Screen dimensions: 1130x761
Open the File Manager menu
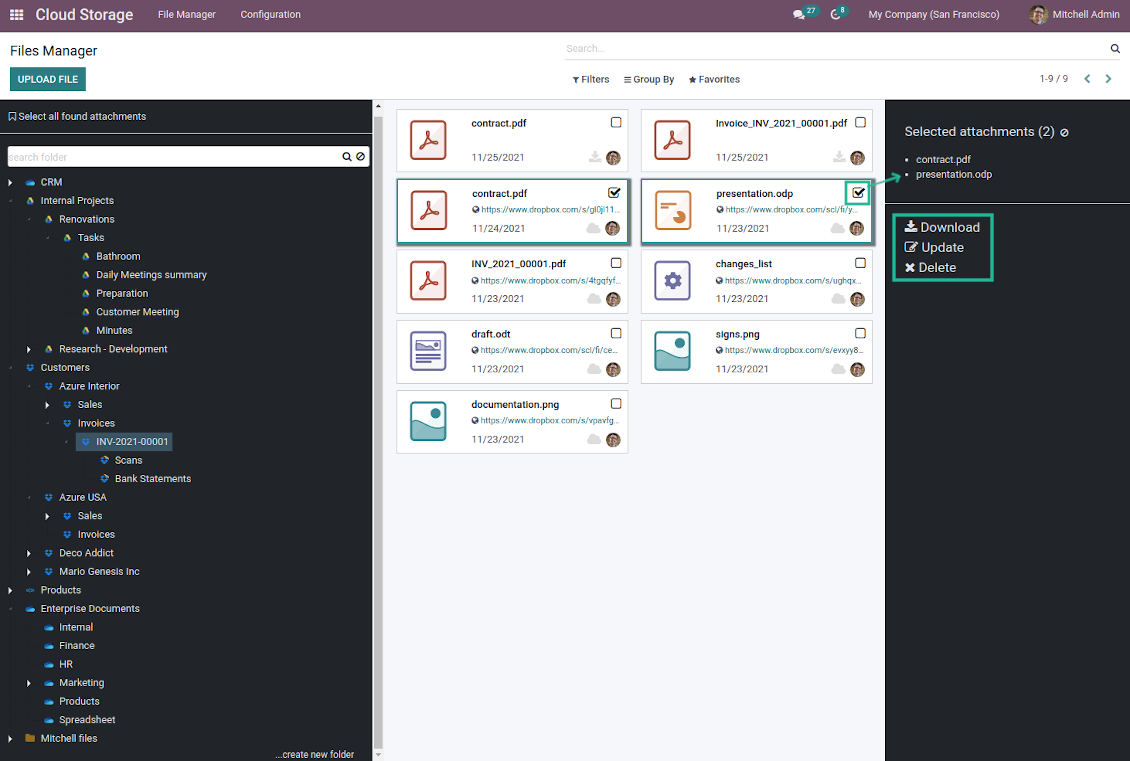[x=187, y=14]
